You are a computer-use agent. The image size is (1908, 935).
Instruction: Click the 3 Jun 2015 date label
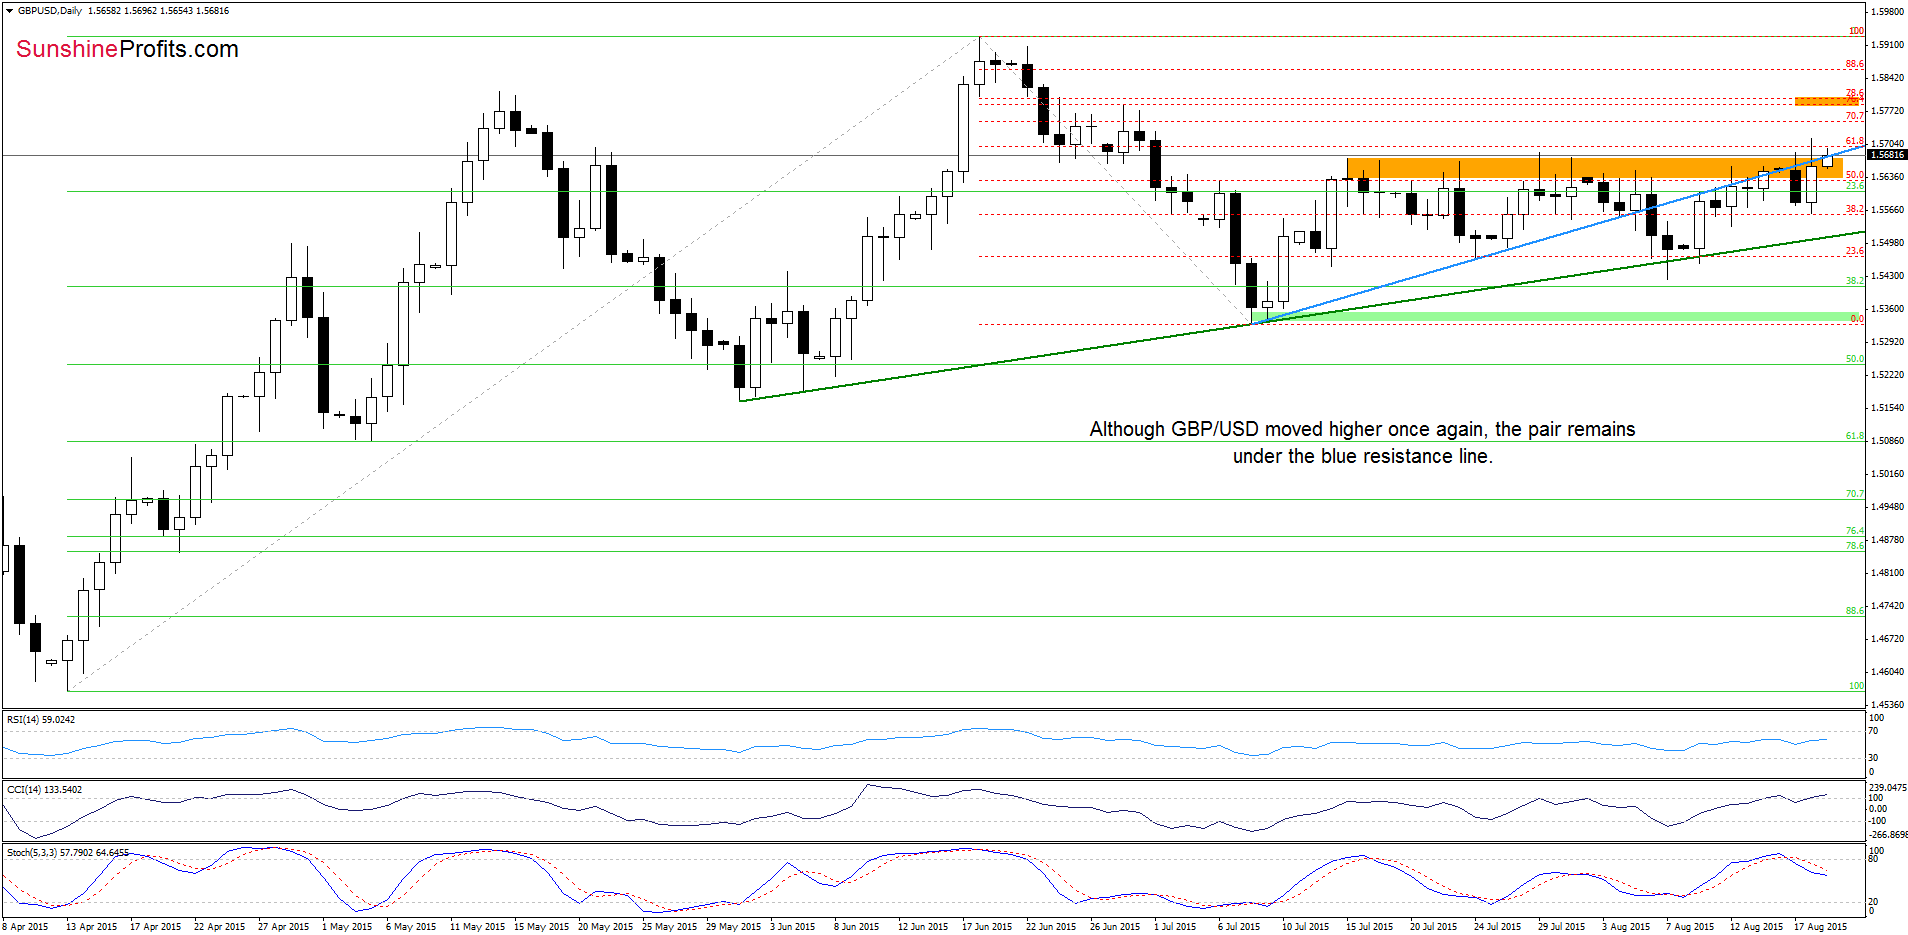pos(793,927)
